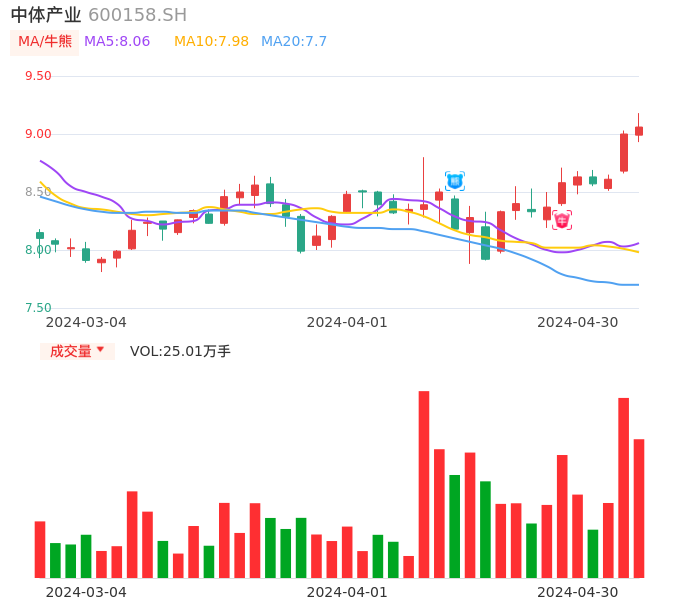Image resolution: width=686 pixels, height=606 pixels.
Task: Select the MA/牛熊 indicator tab
Action: tap(45, 42)
